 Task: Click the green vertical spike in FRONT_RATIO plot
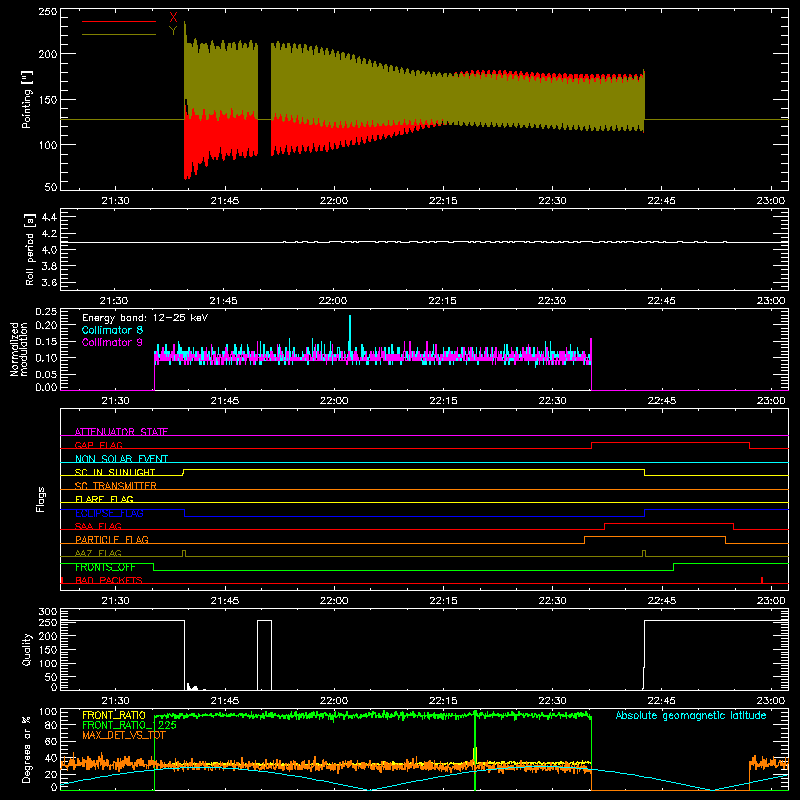pos(475,750)
